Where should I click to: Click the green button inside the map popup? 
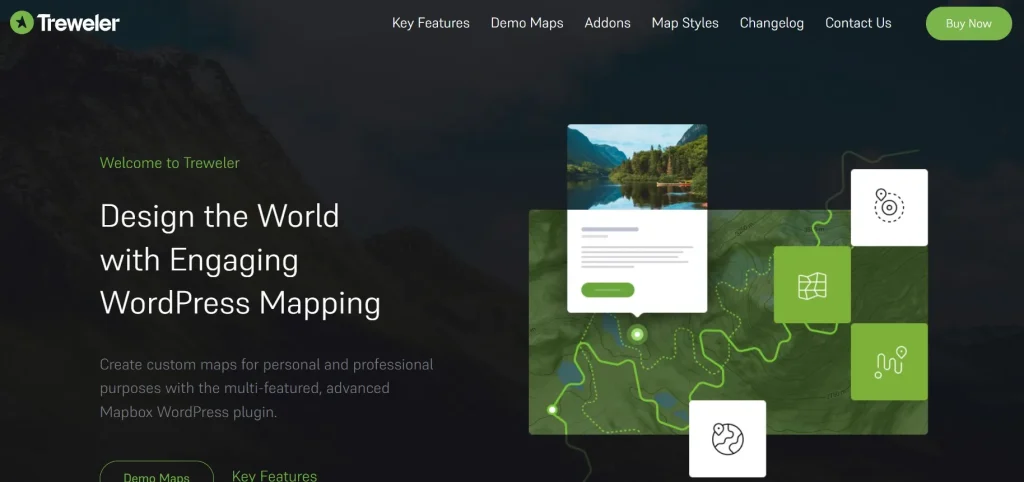click(x=607, y=289)
